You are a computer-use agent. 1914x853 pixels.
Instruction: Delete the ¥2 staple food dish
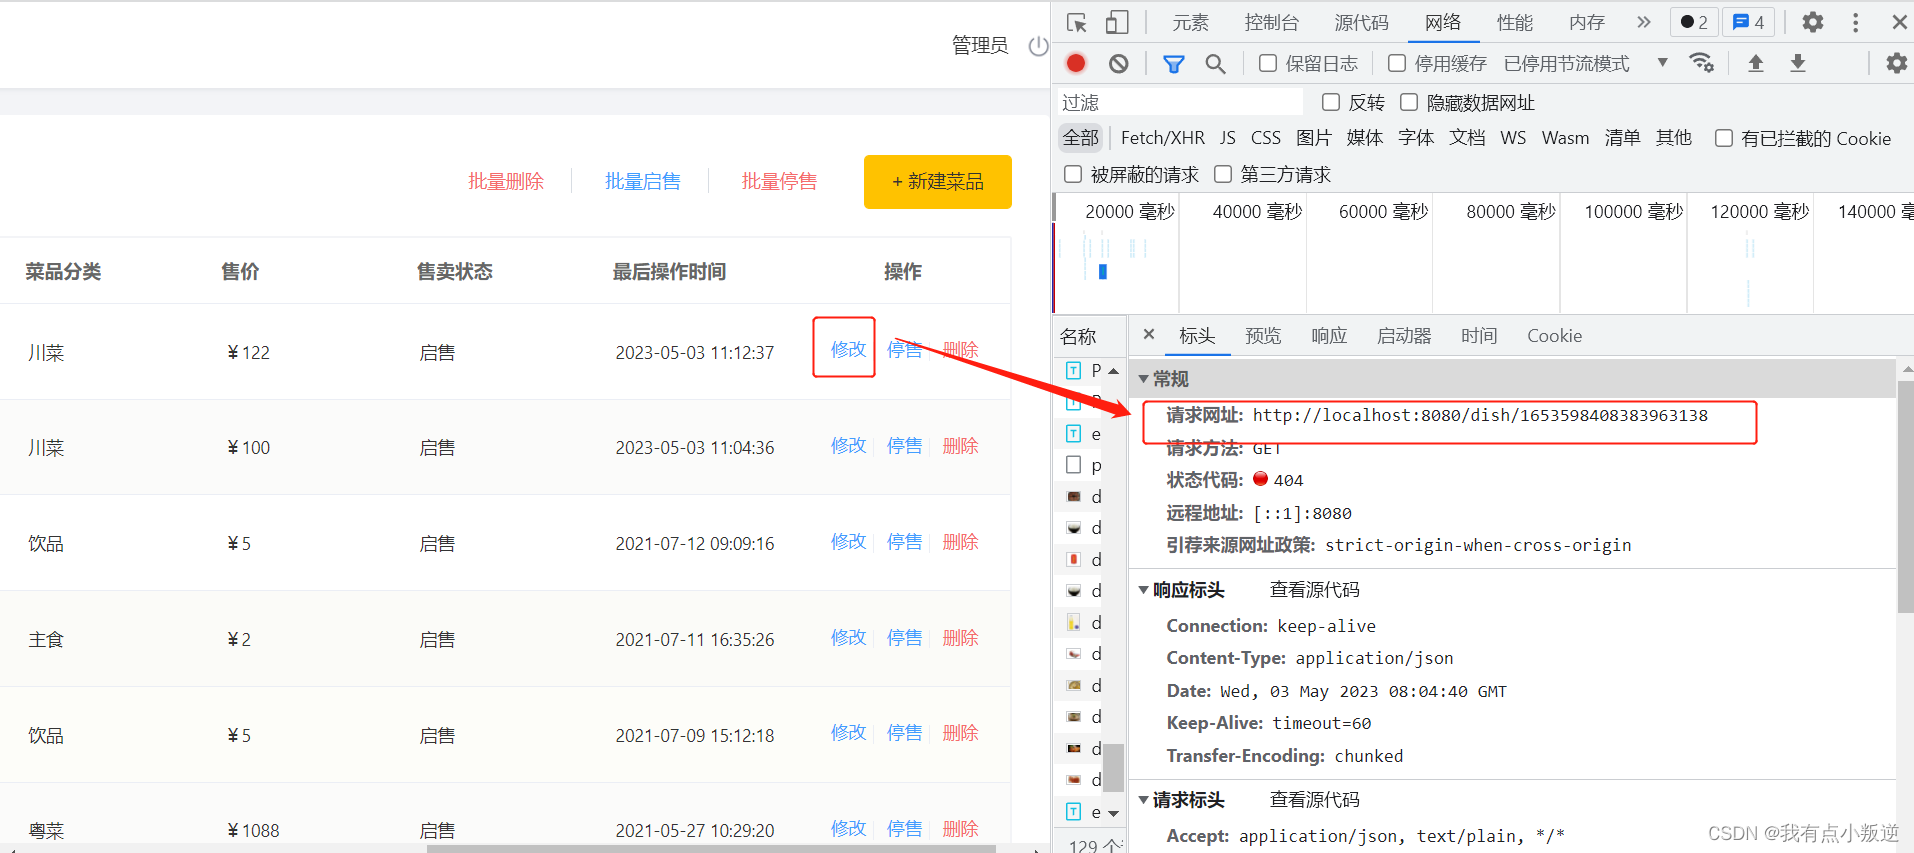tap(961, 637)
